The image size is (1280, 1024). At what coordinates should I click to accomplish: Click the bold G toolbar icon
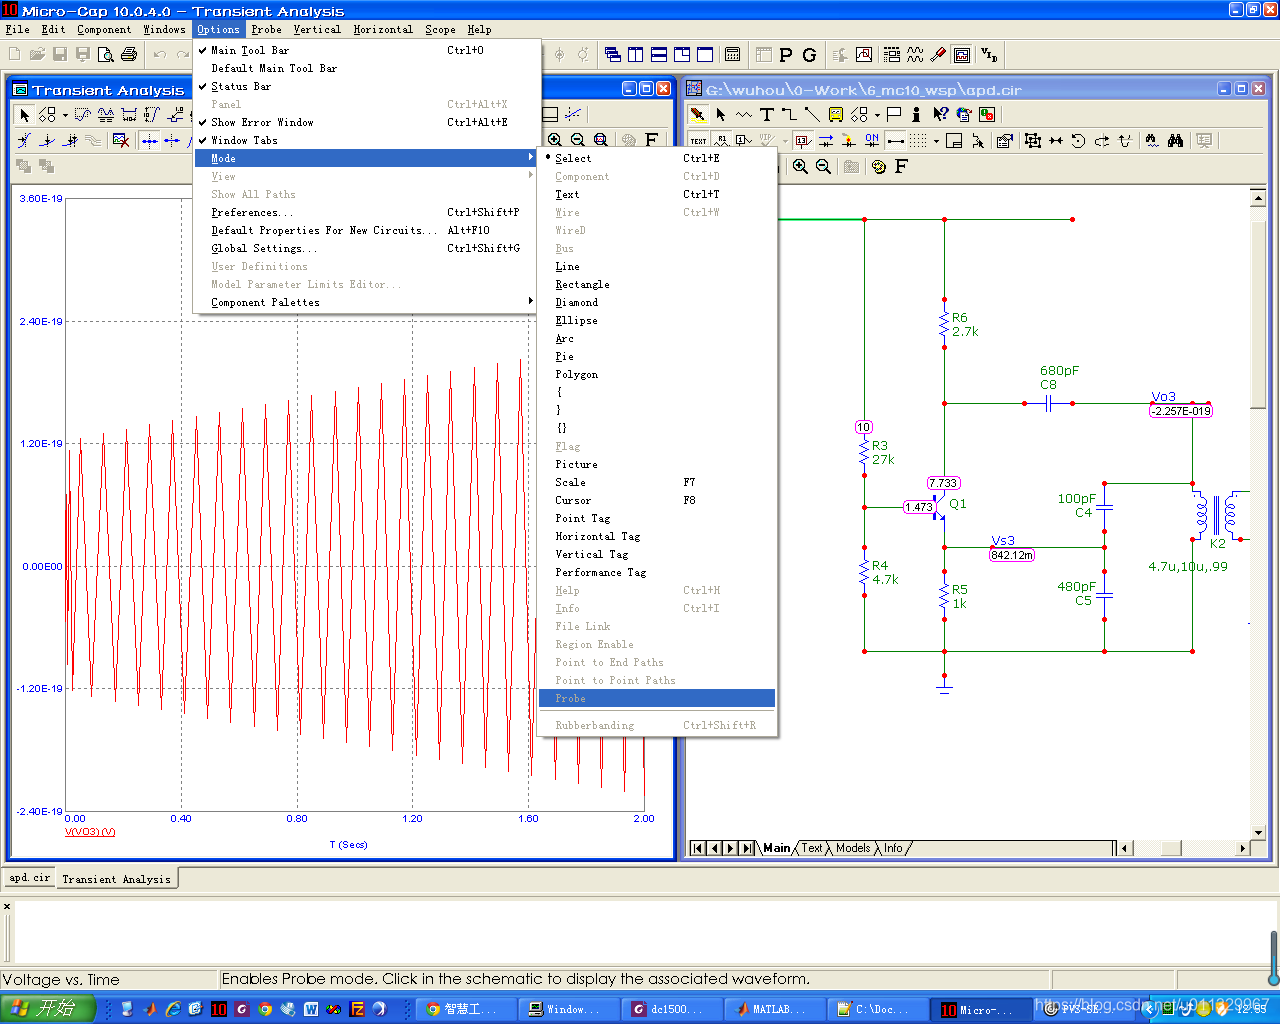809,54
